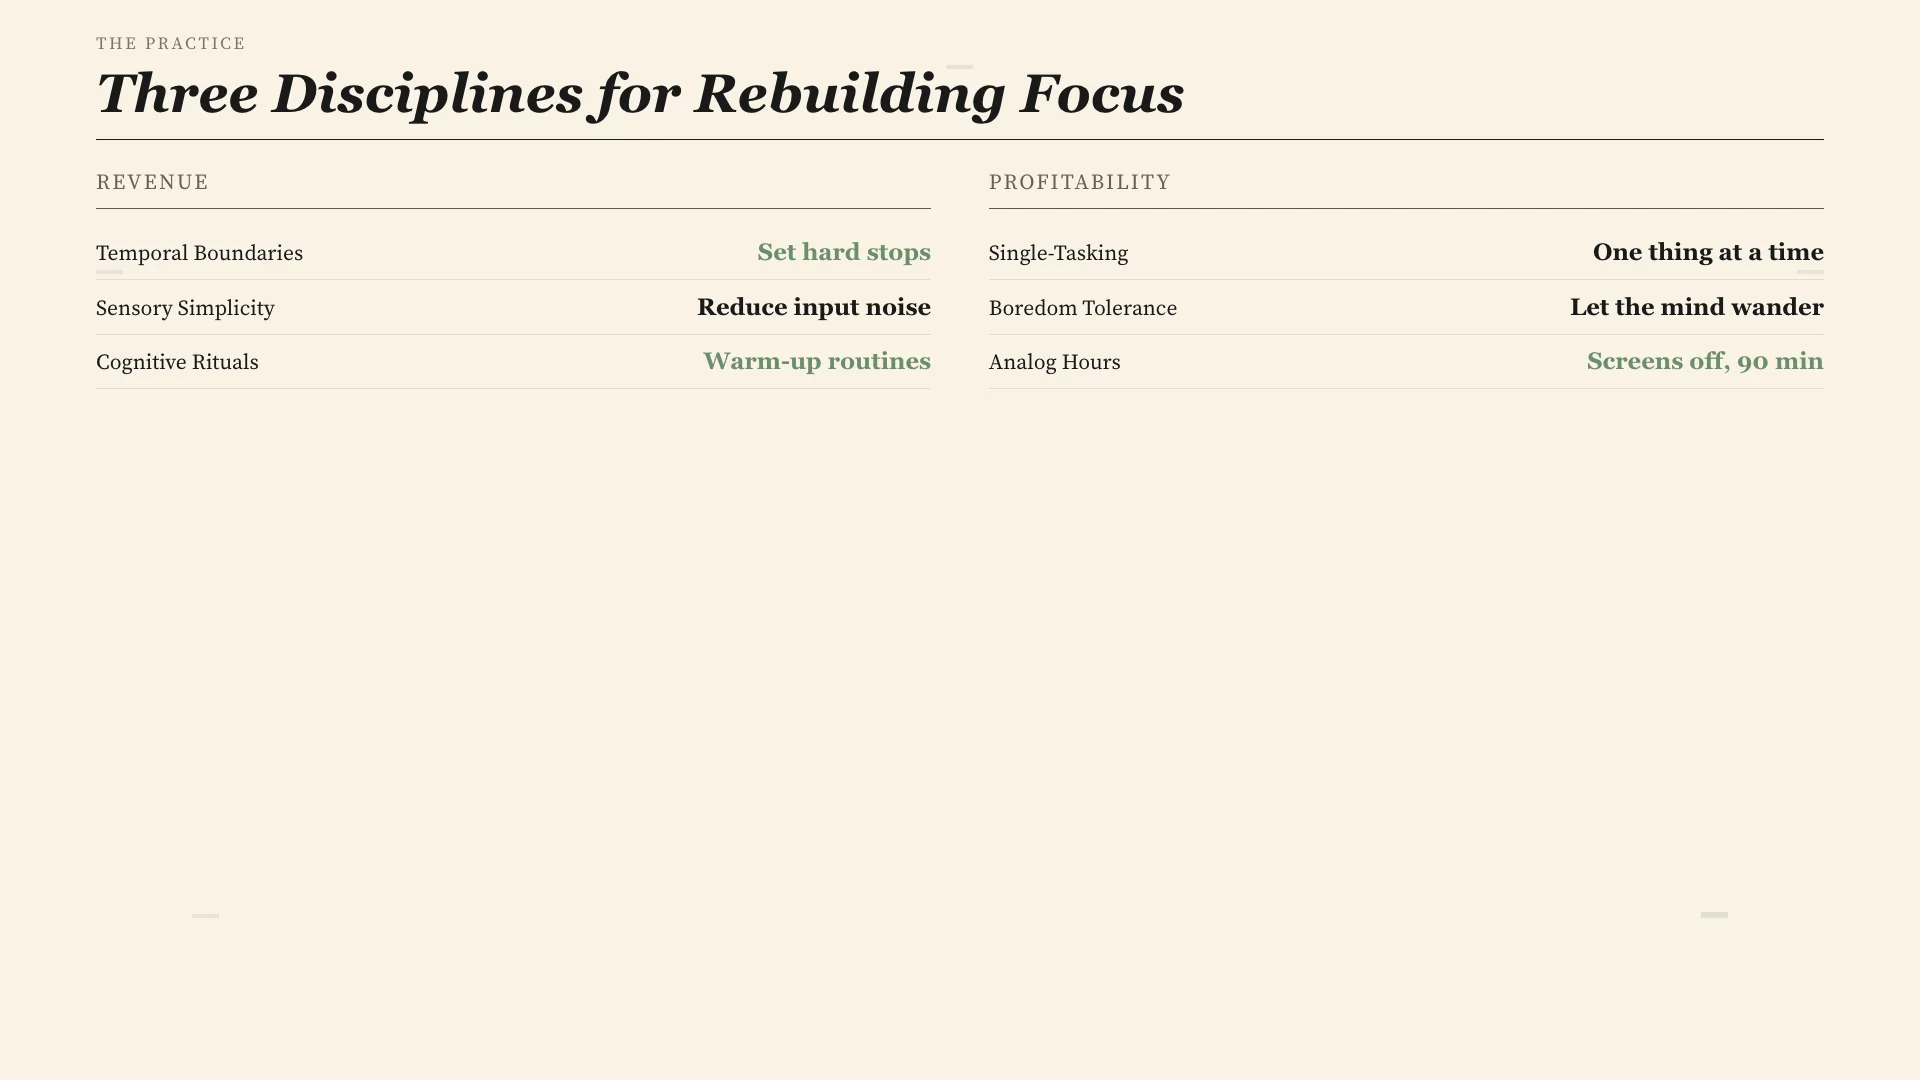Click the 'Warm-up routines' value

[817, 361]
